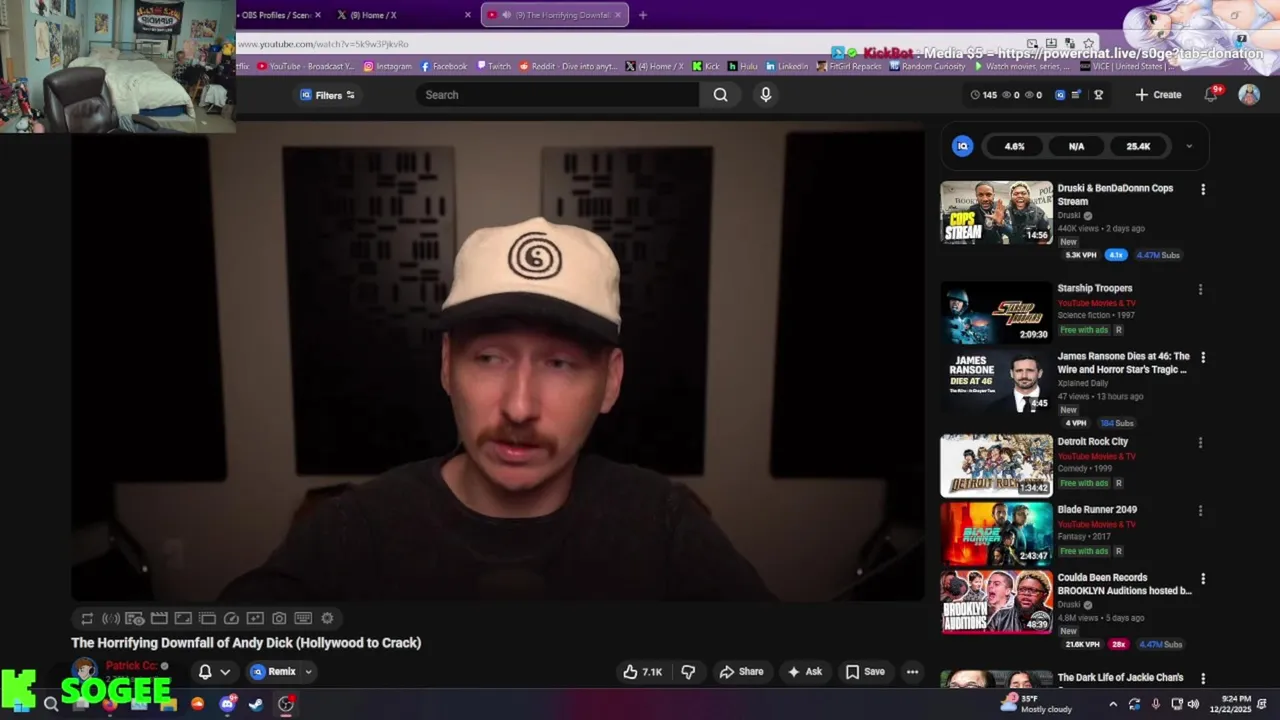This screenshot has height=720, width=1280.
Task: Open OBS Studio from the taskbar
Action: tap(286, 704)
